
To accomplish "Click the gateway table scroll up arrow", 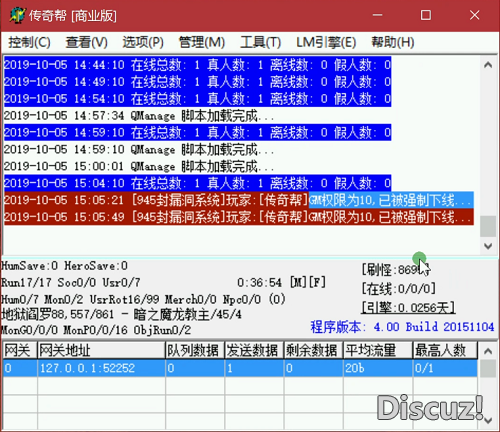I will pyautogui.click(x=488, y=351).
